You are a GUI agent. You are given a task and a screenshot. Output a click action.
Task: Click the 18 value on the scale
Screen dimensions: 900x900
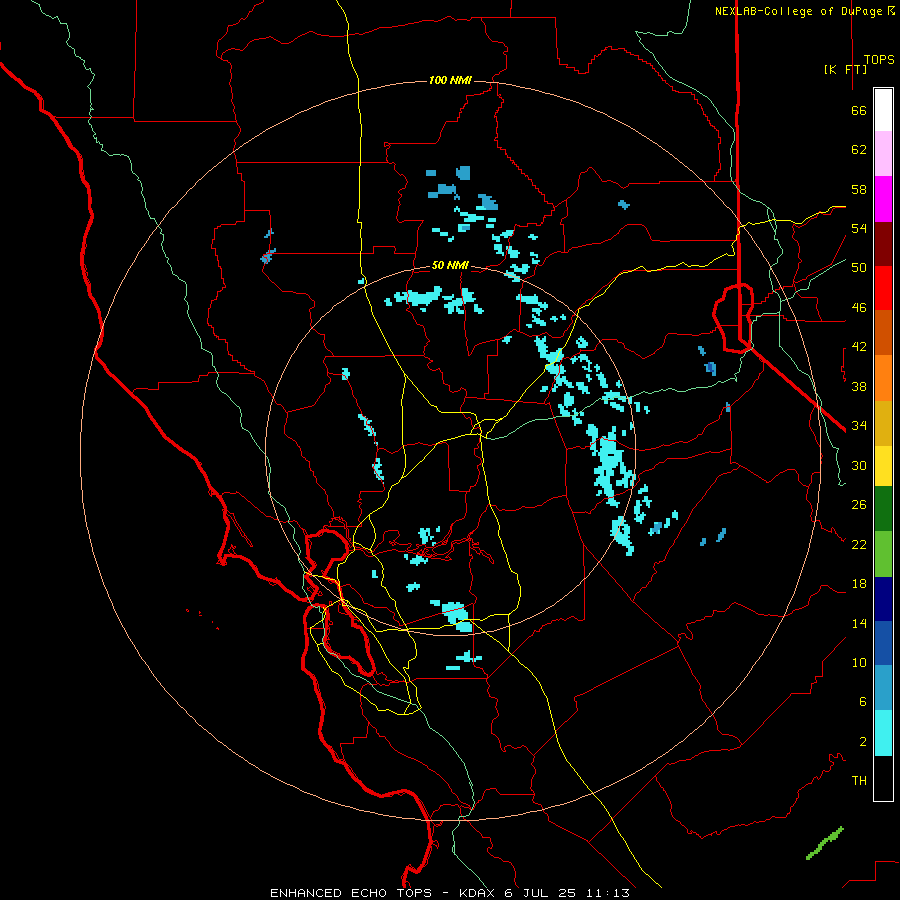pos(859,584)
